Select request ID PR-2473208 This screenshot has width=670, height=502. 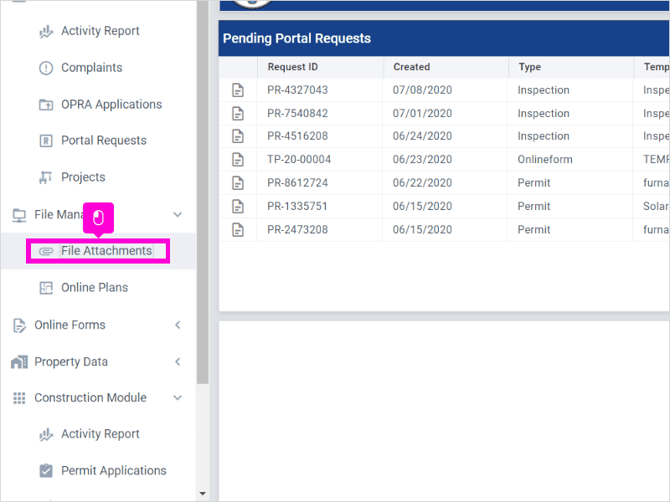point(297,230)
